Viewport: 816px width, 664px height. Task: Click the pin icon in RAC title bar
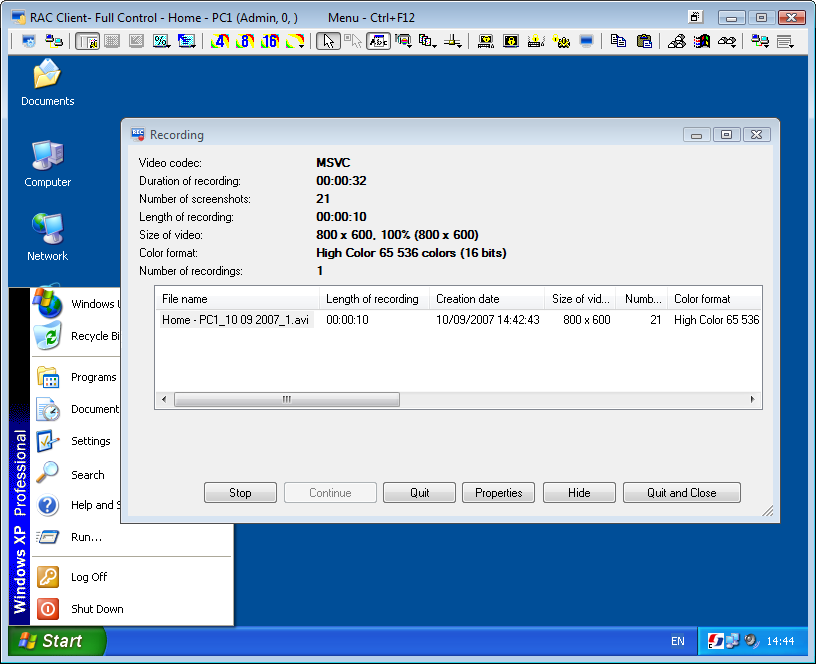click(x=695, y=17)
